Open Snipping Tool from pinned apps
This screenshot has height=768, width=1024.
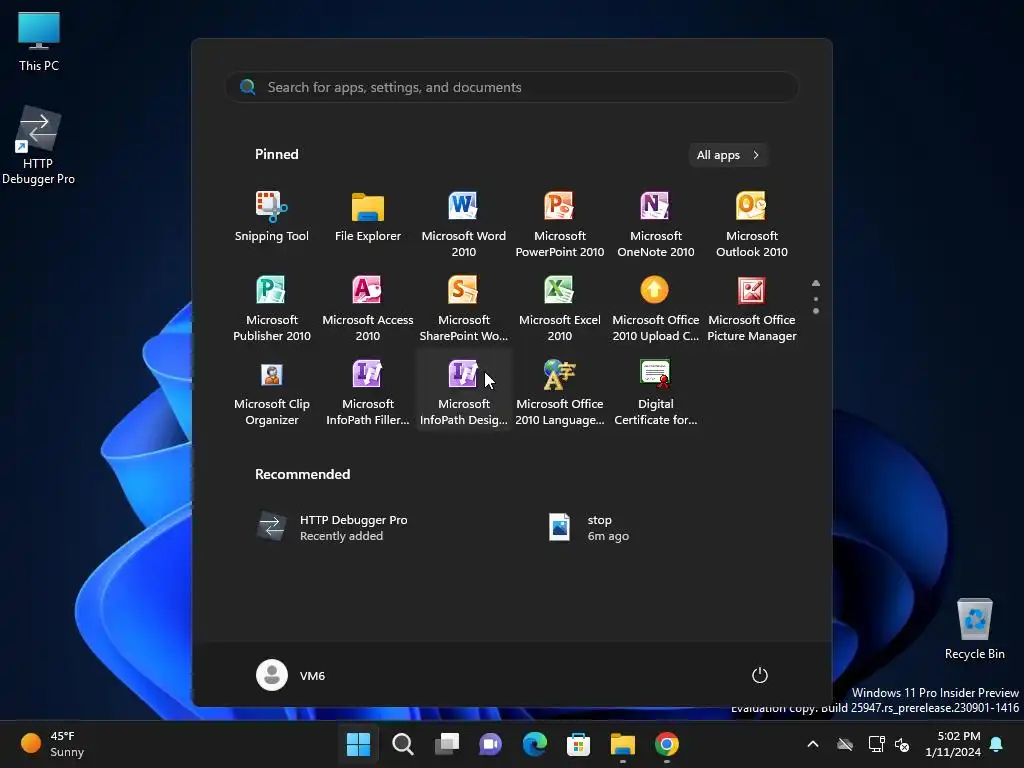coord(272,217)
